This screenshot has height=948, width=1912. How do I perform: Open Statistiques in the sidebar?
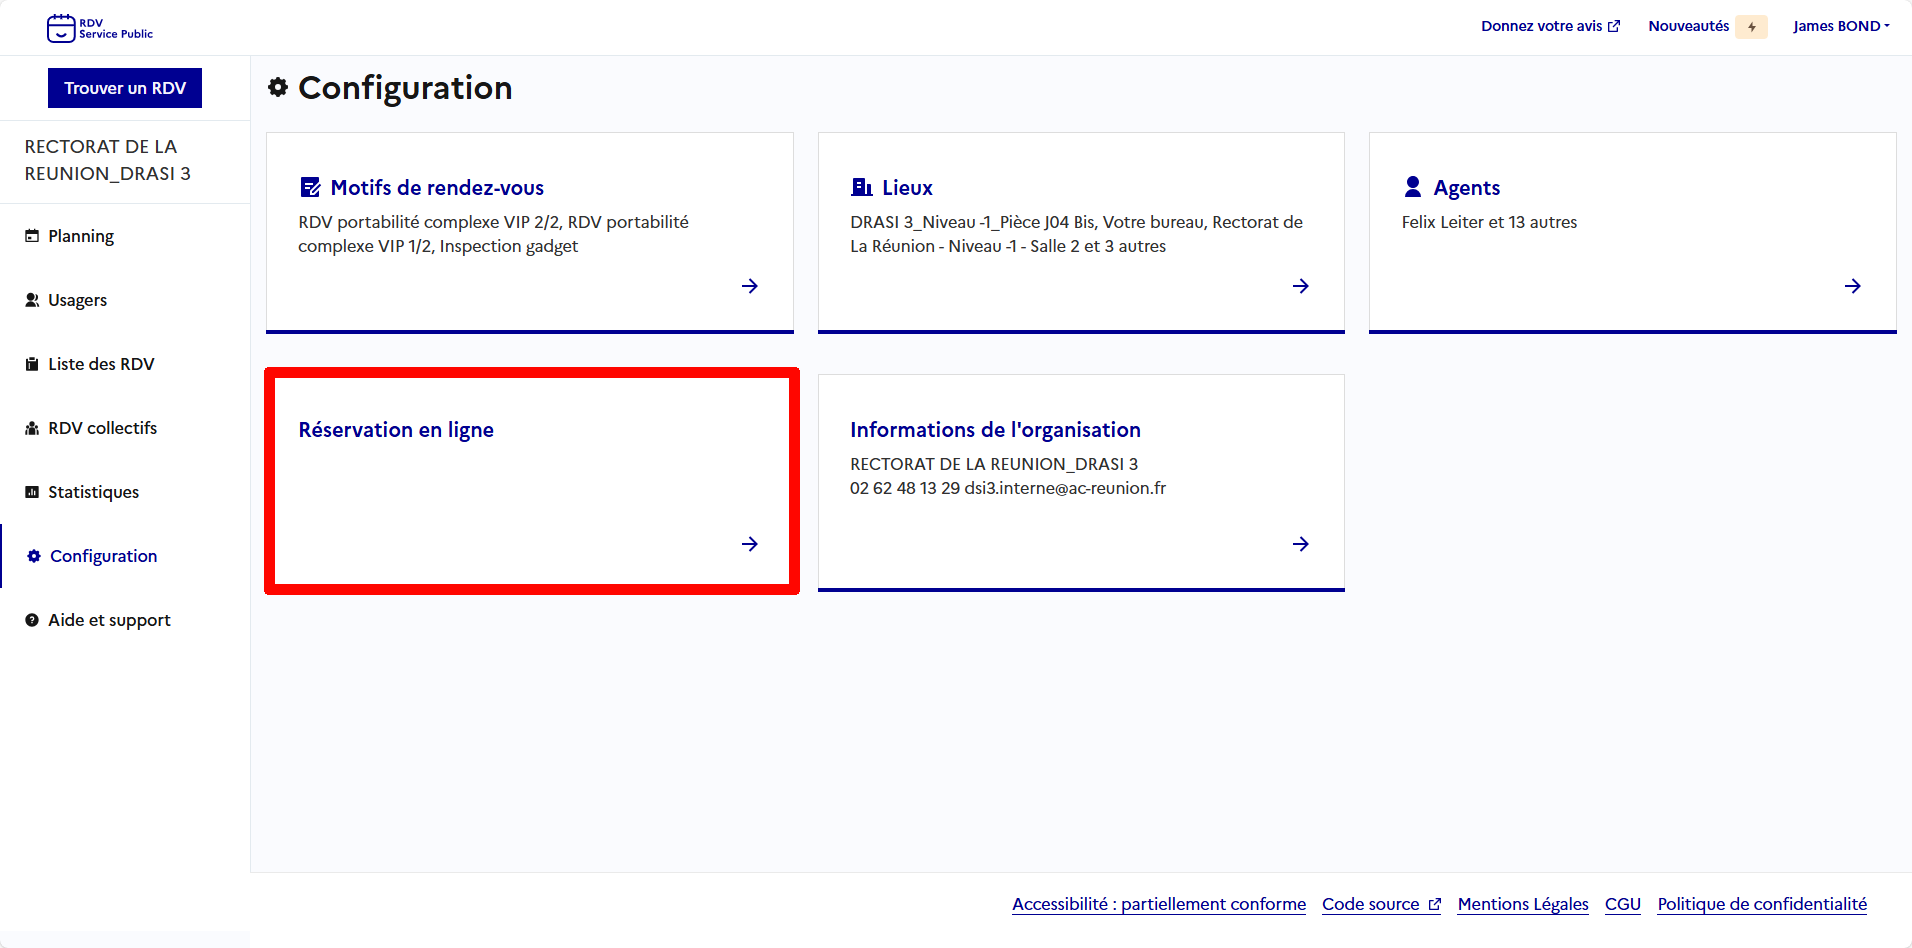[x=93, y=492]
